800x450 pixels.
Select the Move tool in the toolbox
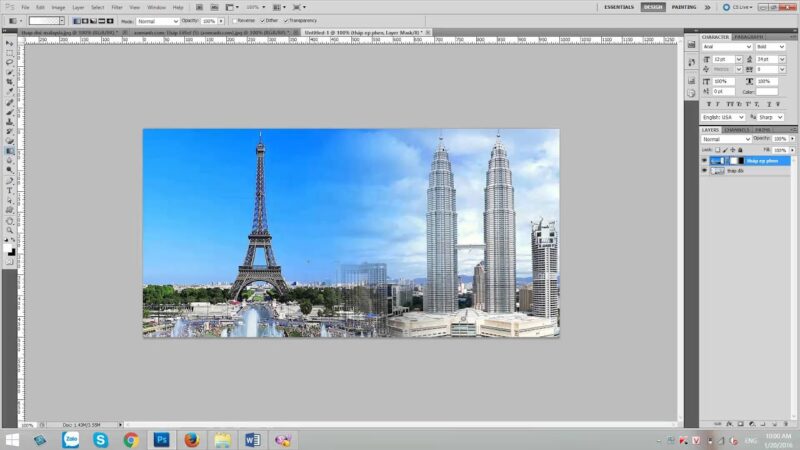10,43
